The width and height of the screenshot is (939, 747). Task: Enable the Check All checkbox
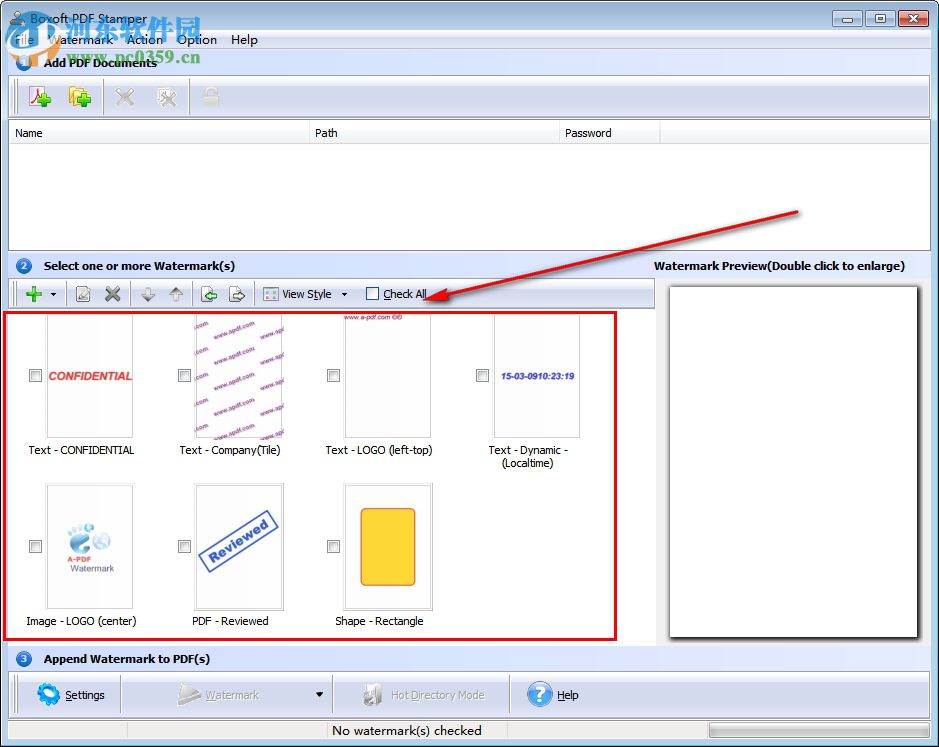click(x=374, y=293)
